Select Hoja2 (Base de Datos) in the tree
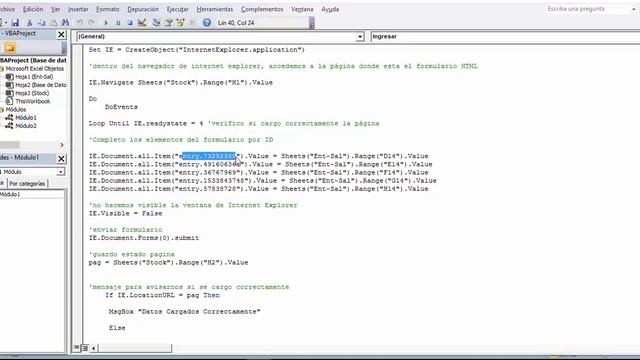The width and height of the screenshot is (640, 360). coord(40,85)
